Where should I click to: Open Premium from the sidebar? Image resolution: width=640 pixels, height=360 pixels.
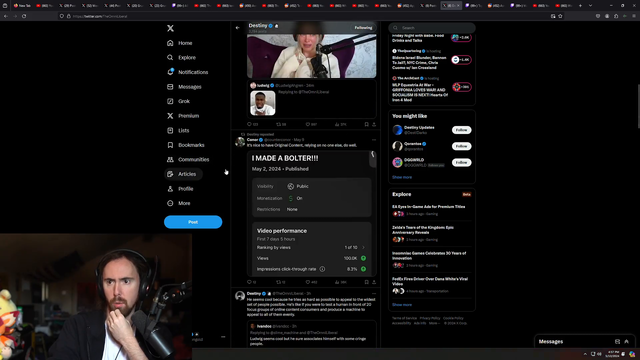(x=183, y=116)
